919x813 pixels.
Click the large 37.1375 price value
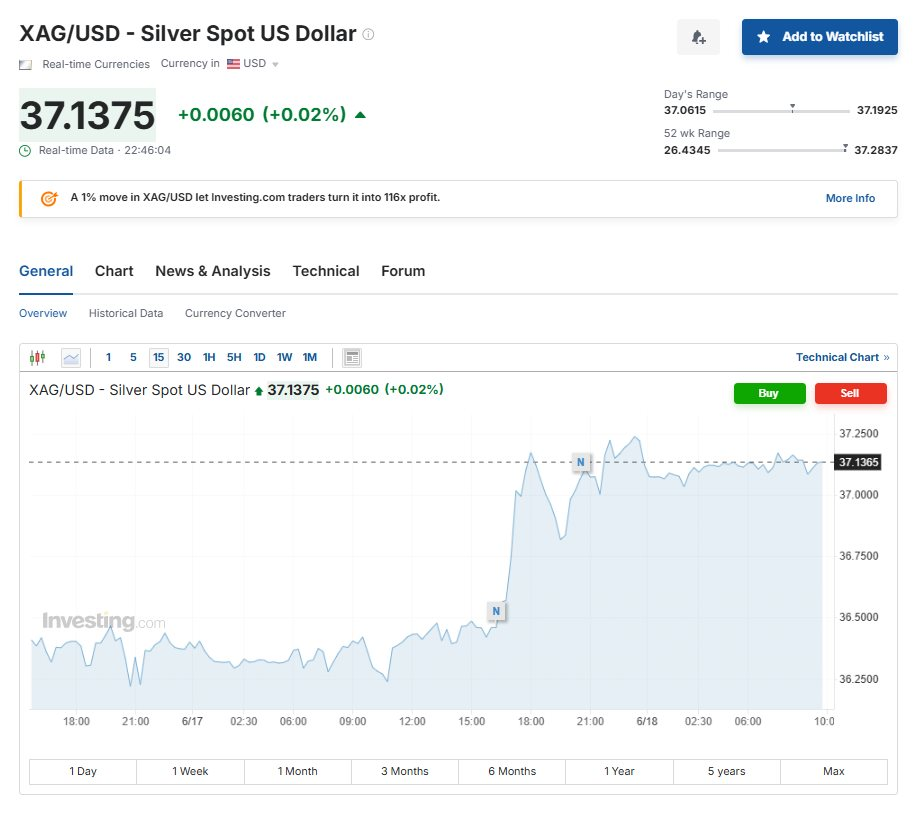(87, 115)
